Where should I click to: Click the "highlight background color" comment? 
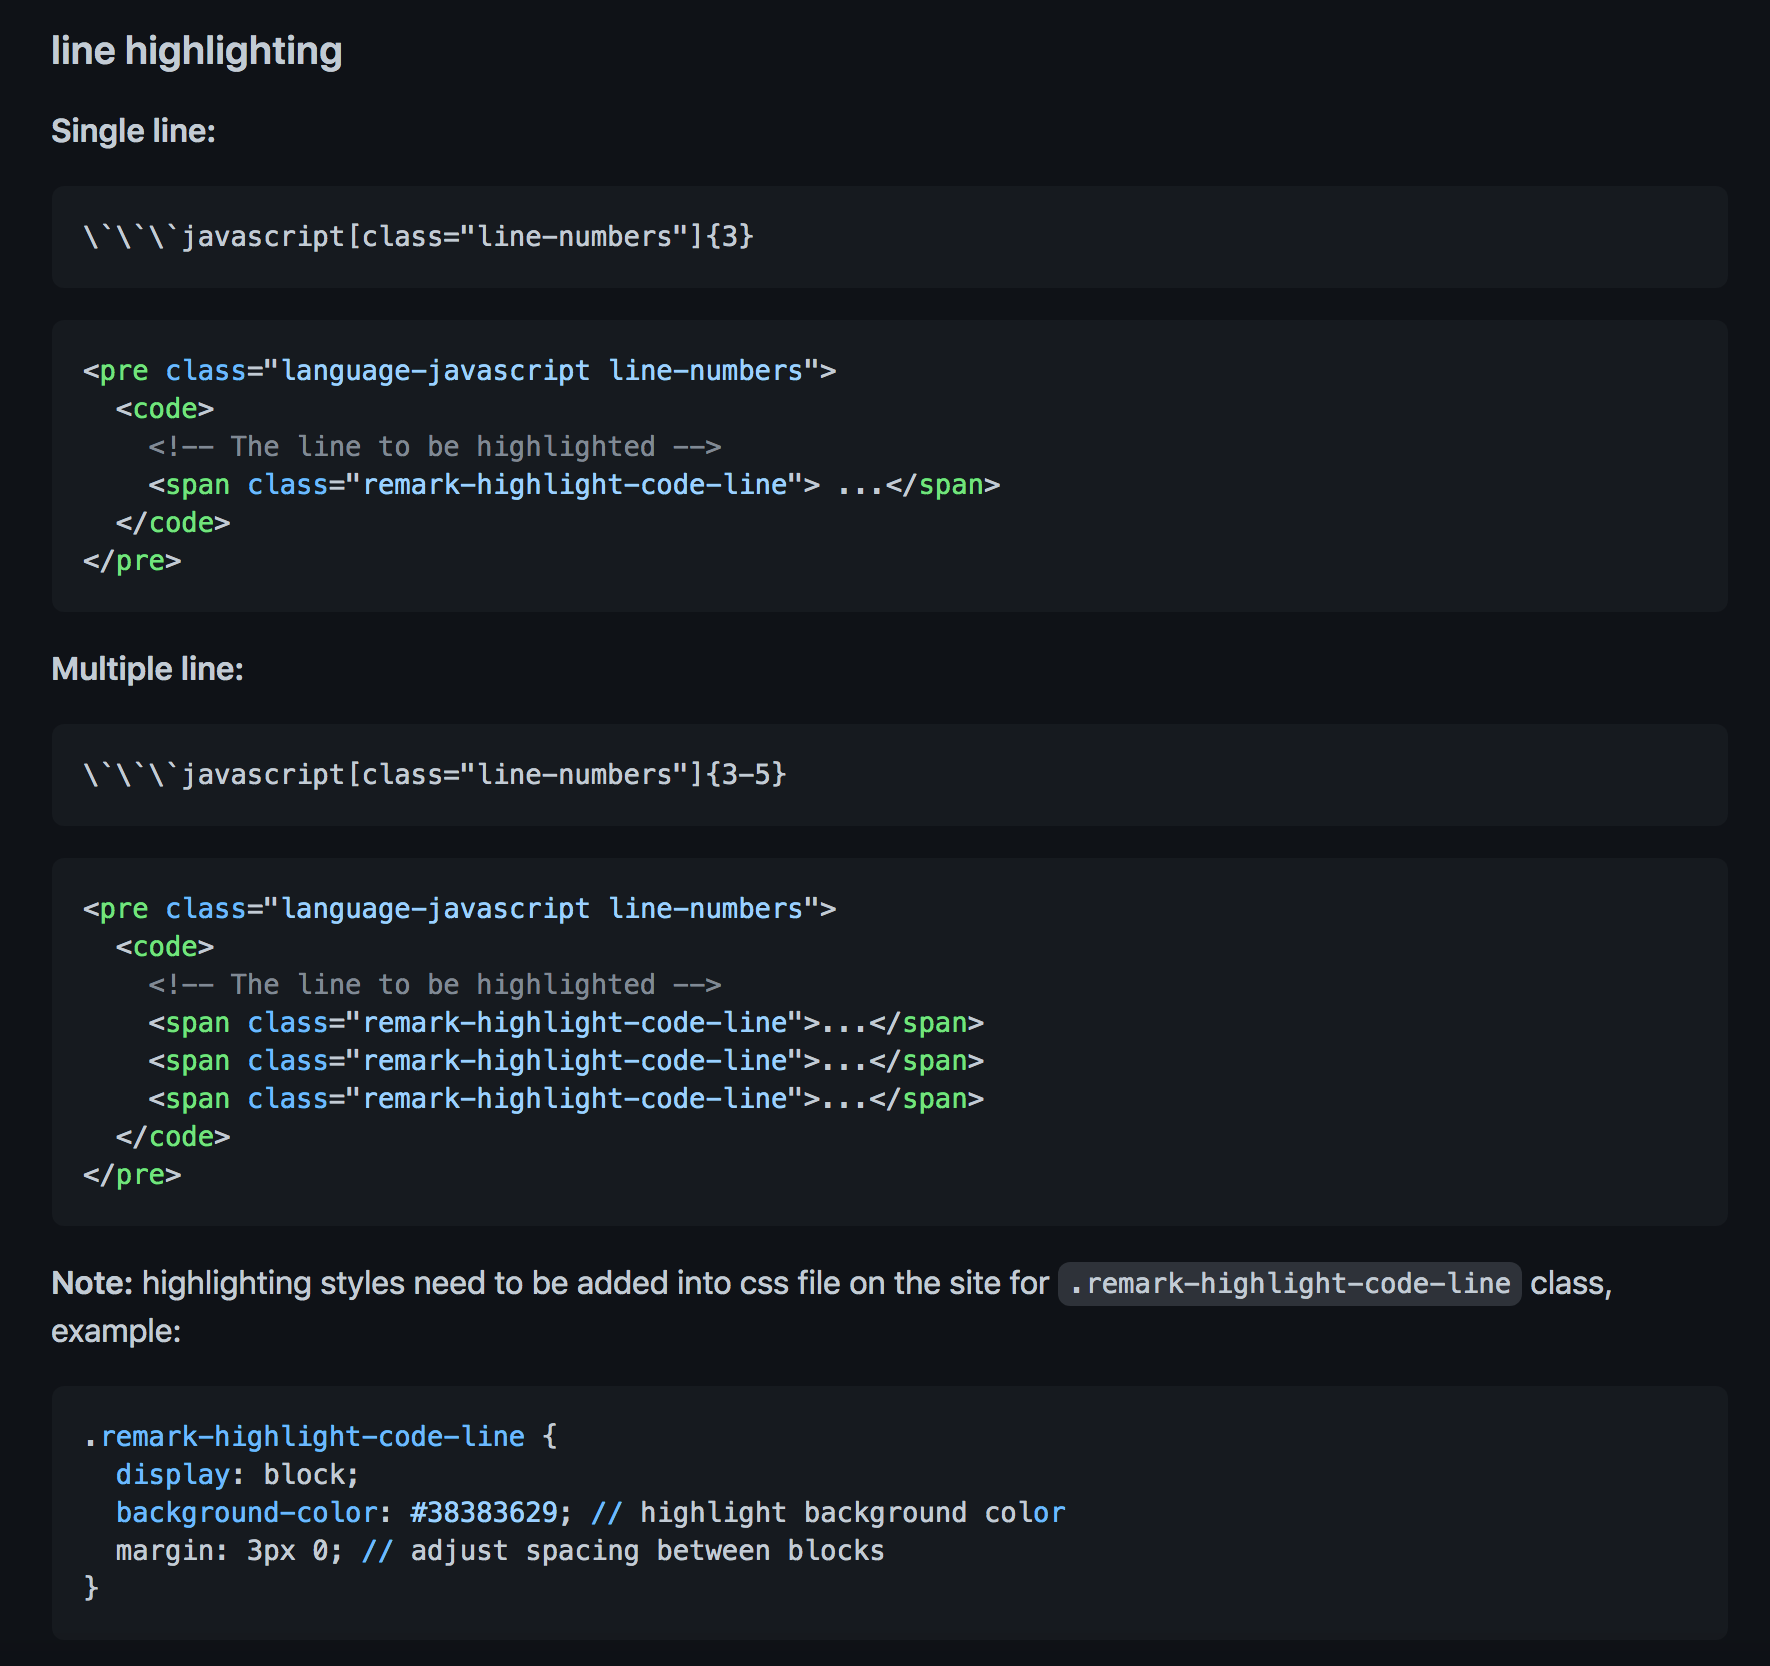click(828, 1512)
